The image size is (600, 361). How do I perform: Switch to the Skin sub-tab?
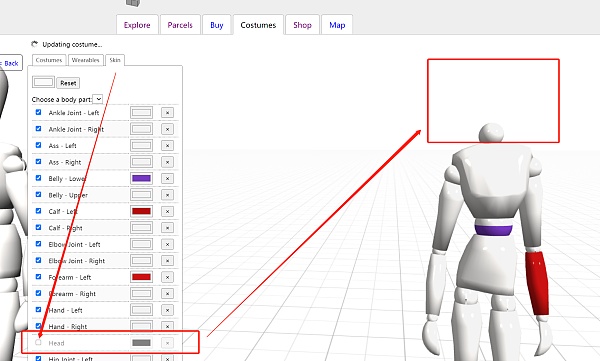tap(115, 60)
